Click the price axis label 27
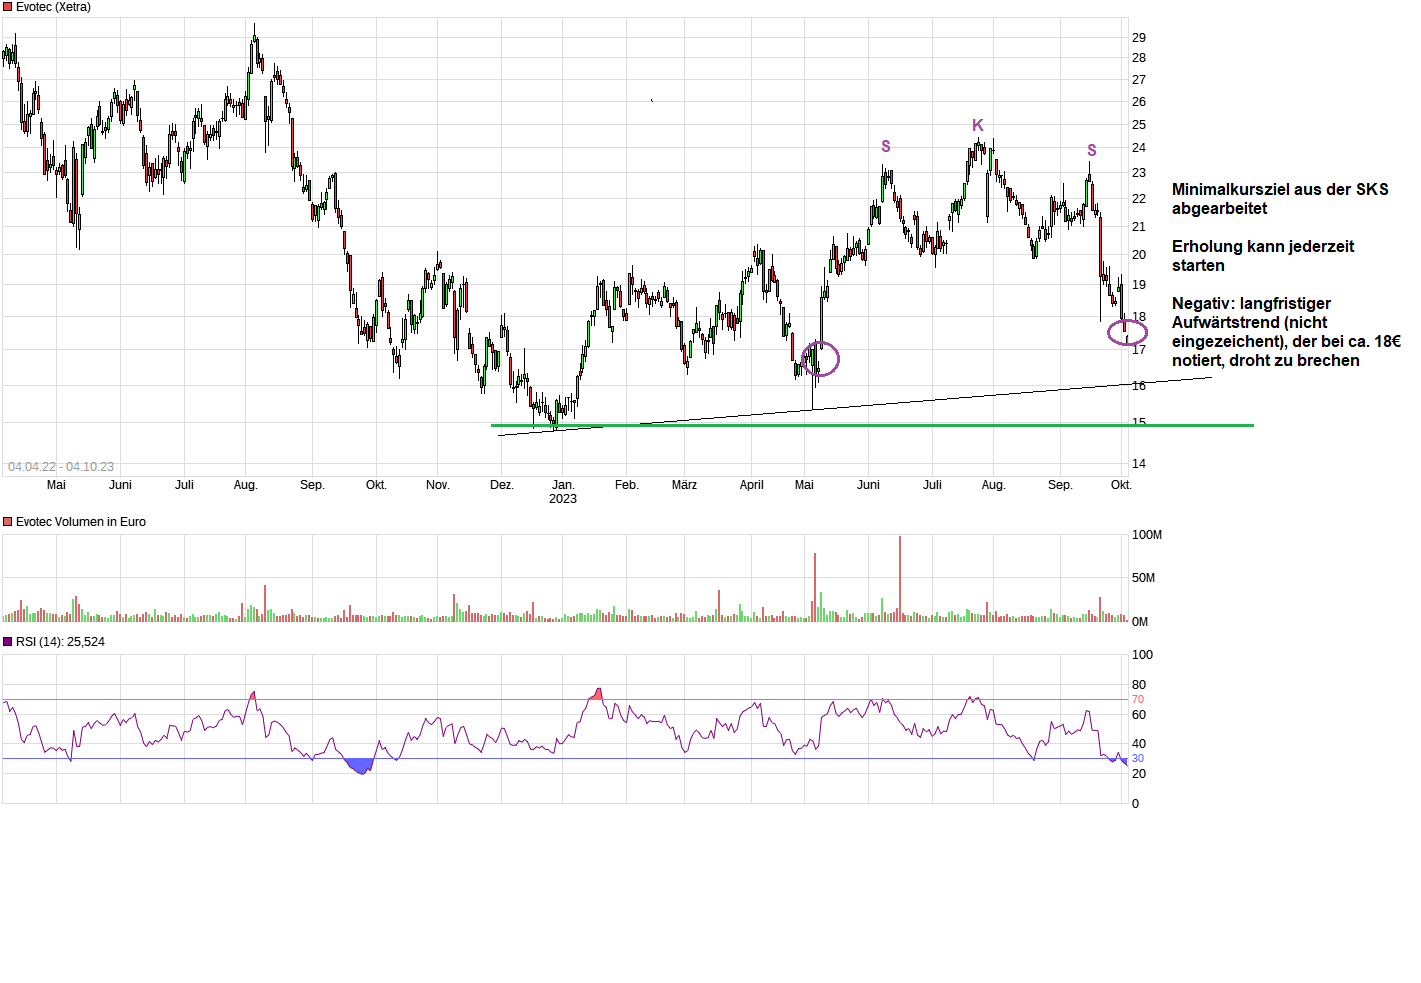This screenshot has width=1421, height=983. click(x=1139, y=80)
